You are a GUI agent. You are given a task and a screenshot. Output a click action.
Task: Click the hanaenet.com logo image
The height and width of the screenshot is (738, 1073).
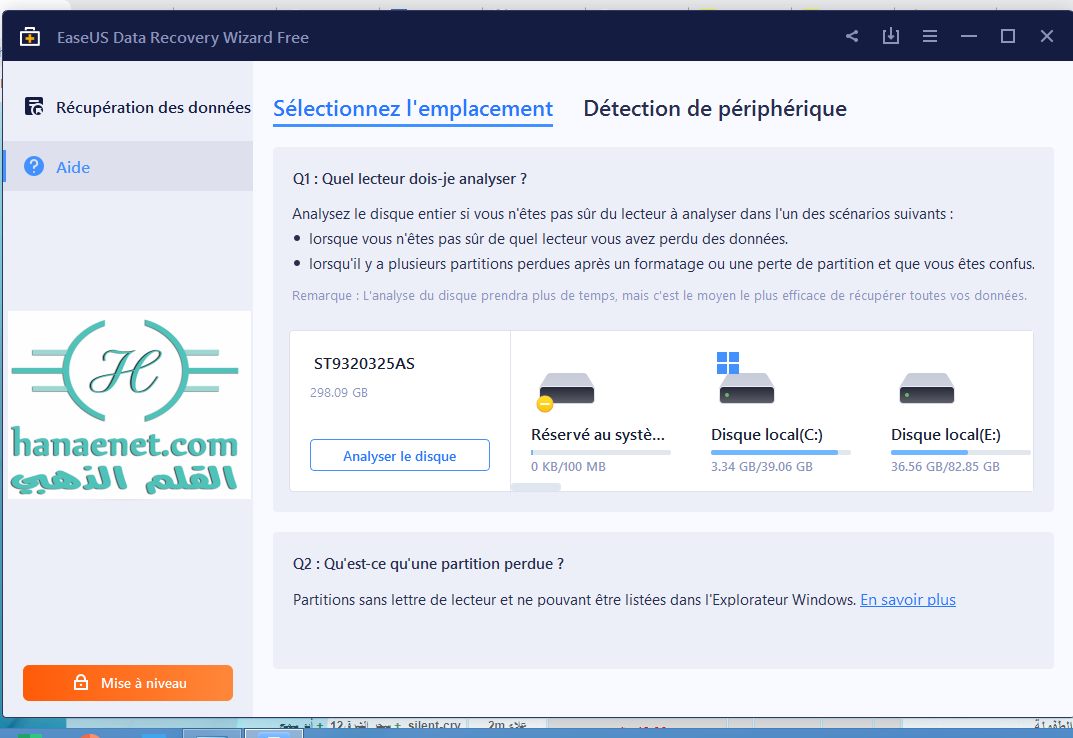pyautogui.click(x=129, y=405)
